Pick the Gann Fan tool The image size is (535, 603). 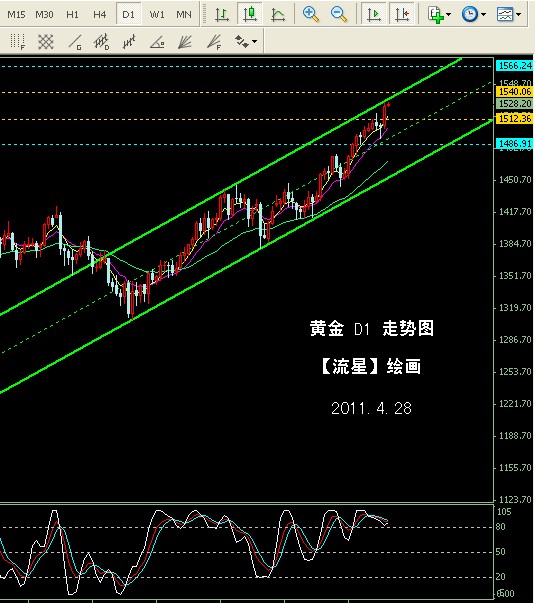coord(185,42)
